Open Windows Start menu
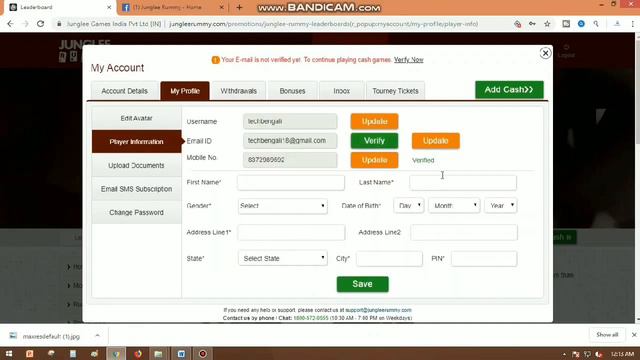Image resolution: width=640 pixels, height=360 pixels. 9,354
